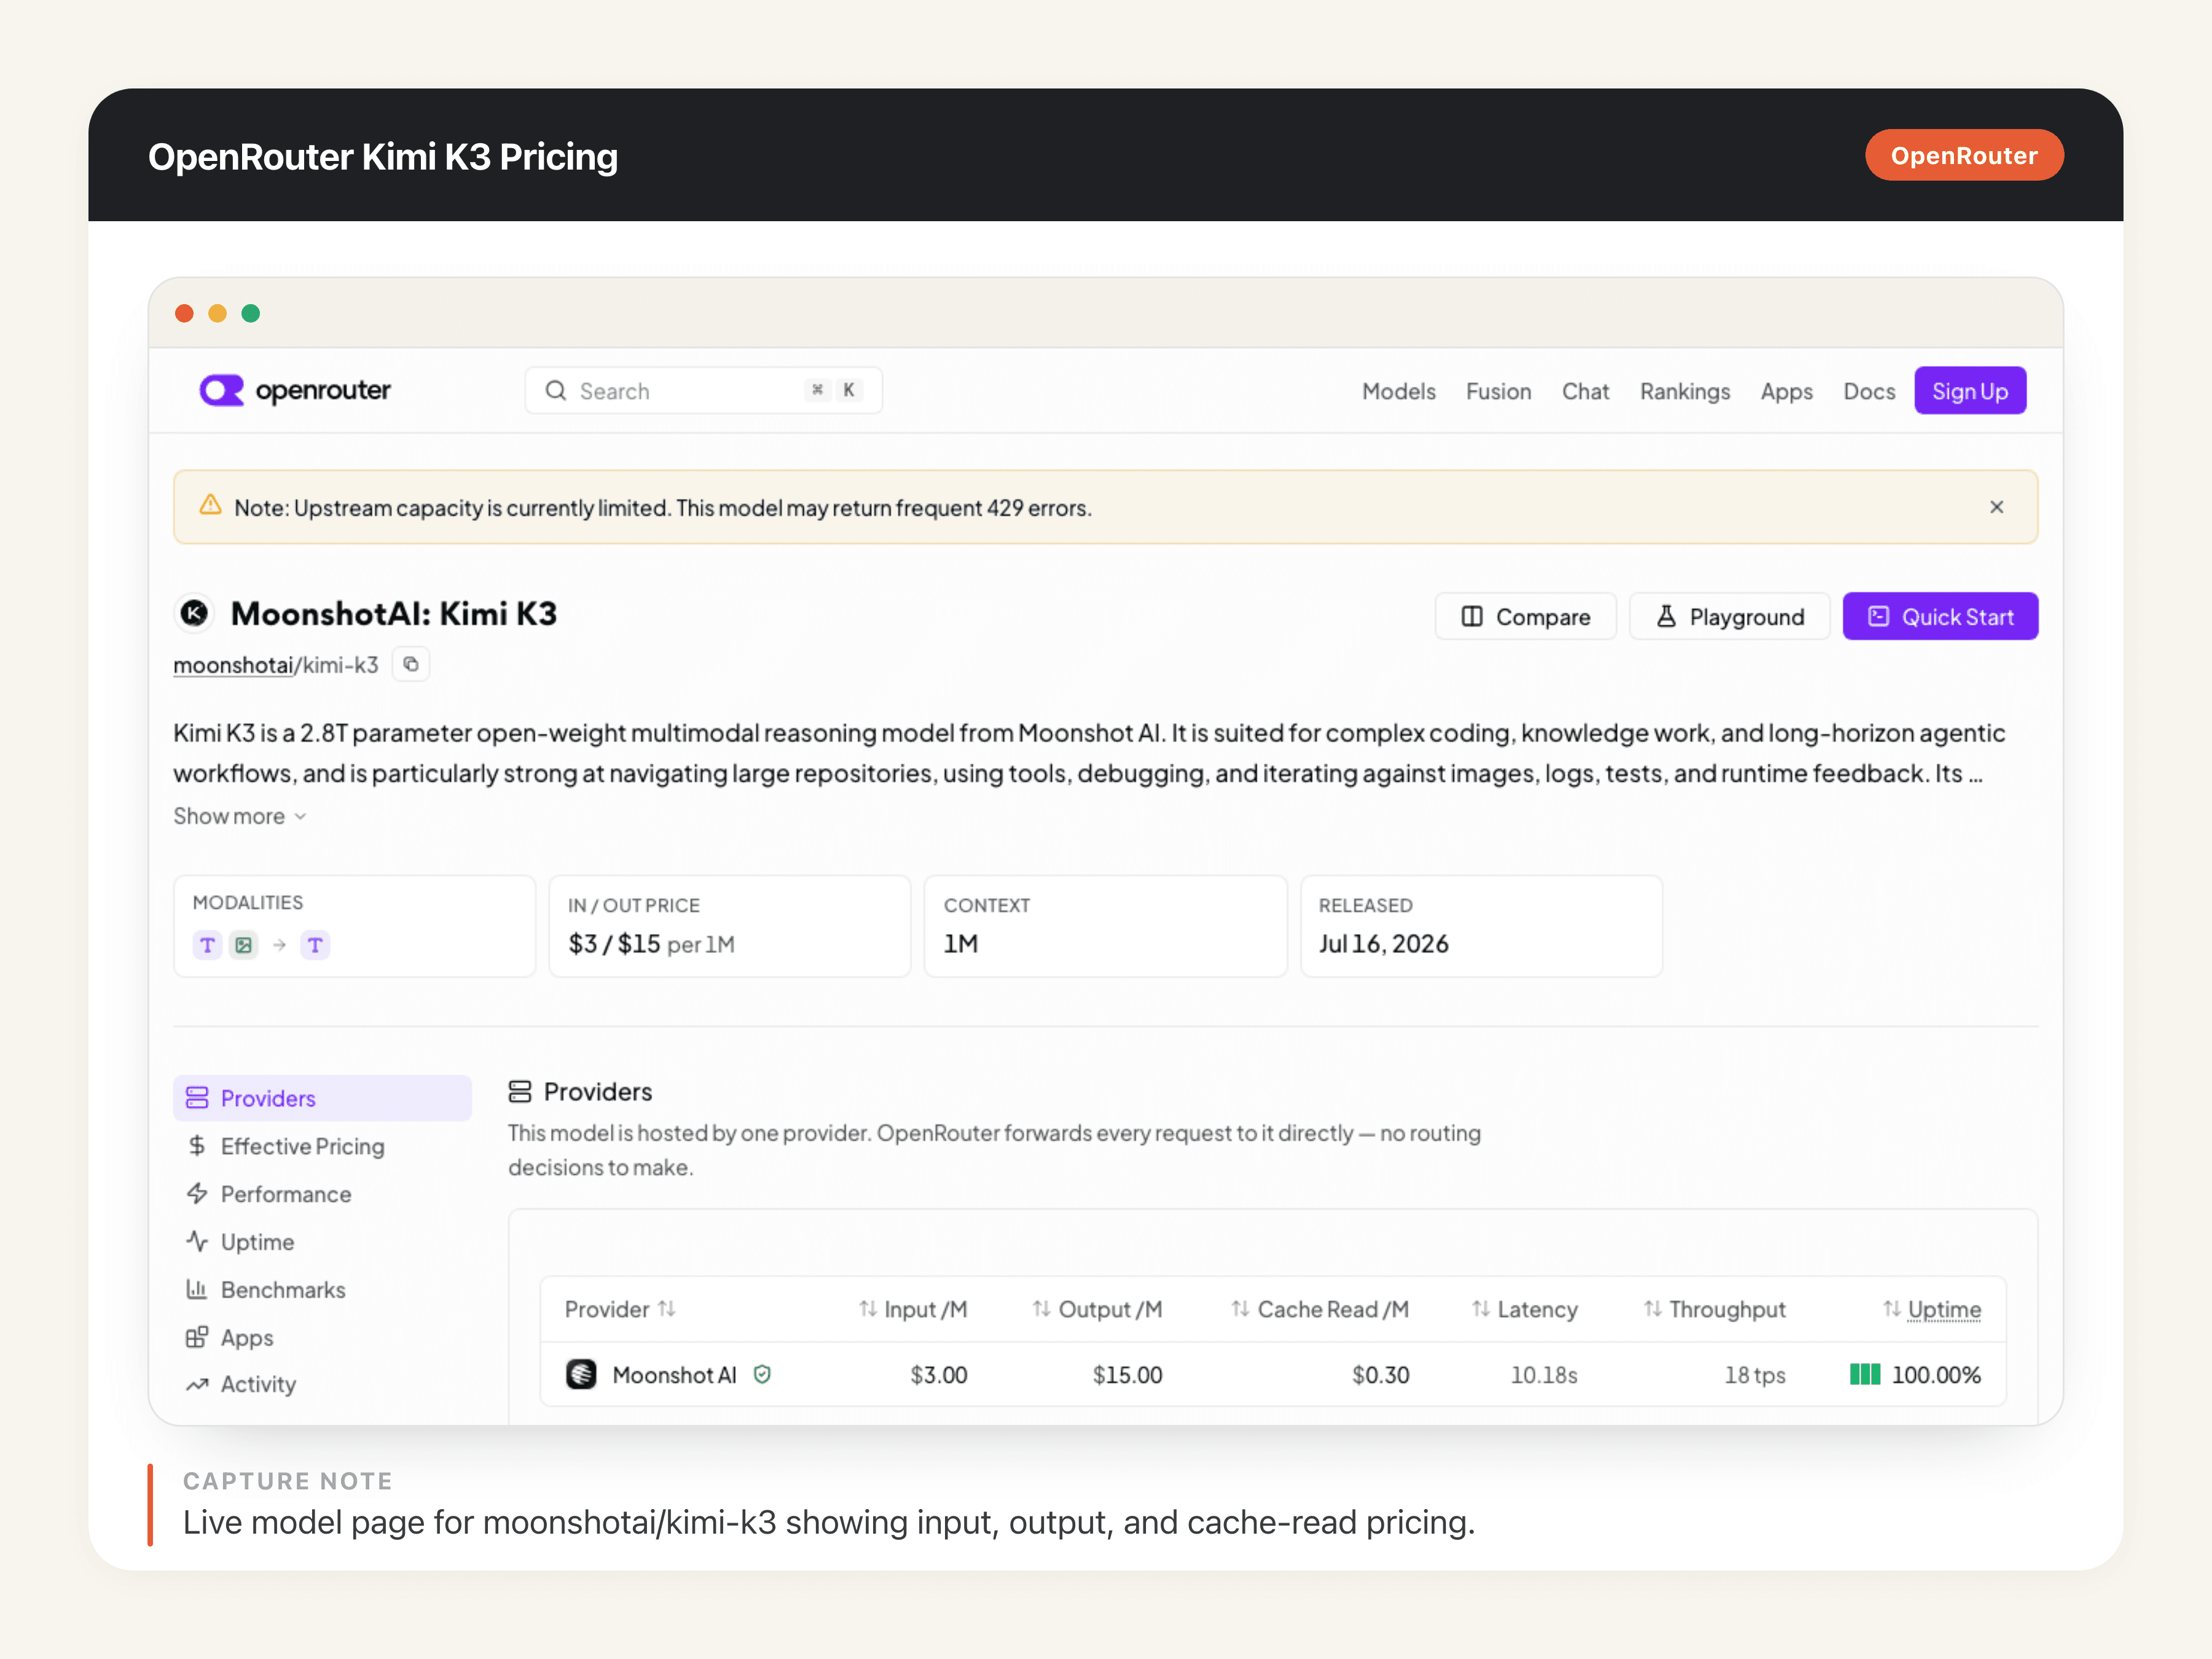Click the orange OpenRouter badge
This screenshot has width=2212, height=1659.
point(1964,155)
